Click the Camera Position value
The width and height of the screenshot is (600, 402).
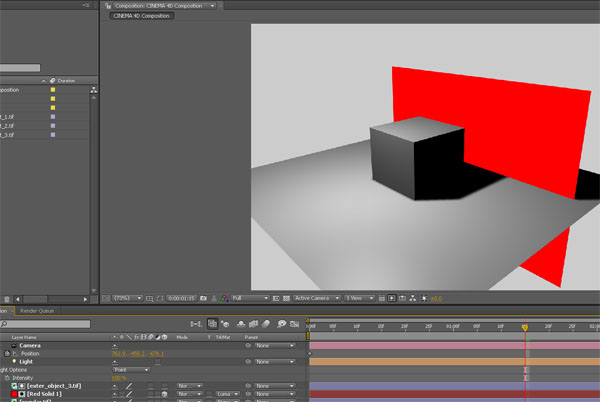tap(138, 353)
